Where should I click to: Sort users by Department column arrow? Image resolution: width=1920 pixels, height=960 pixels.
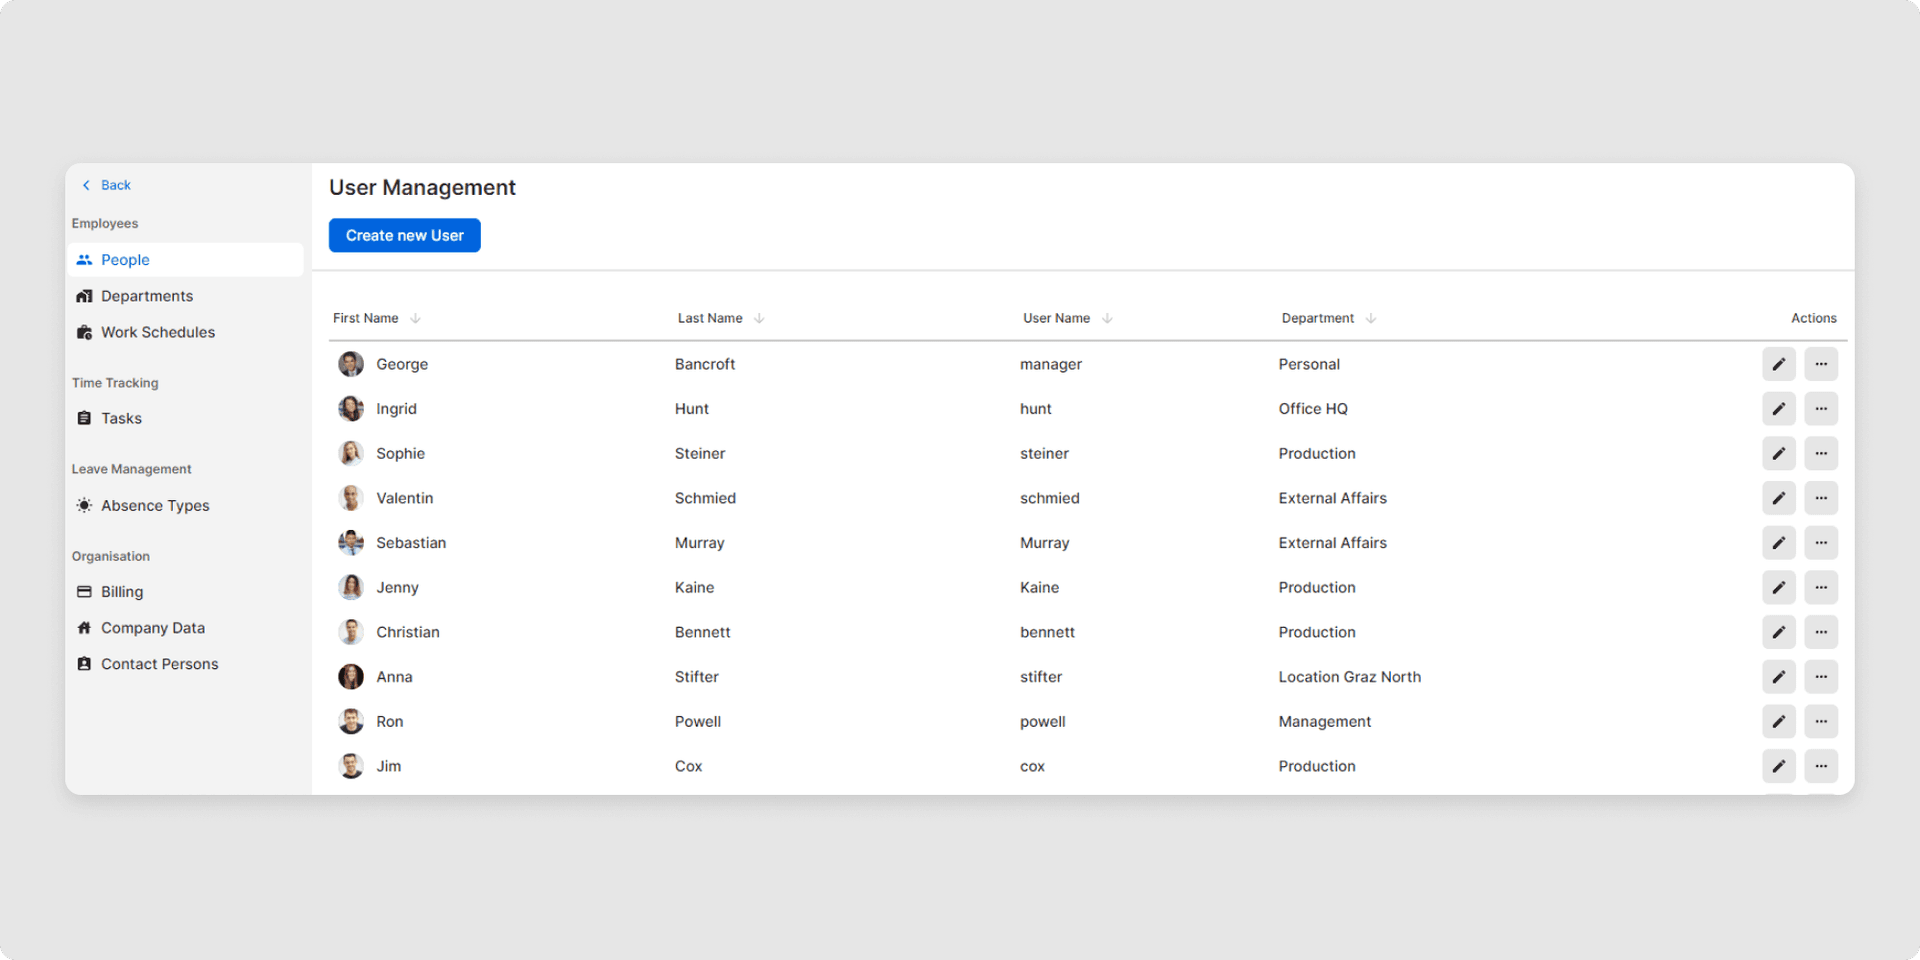(1370, 319)
